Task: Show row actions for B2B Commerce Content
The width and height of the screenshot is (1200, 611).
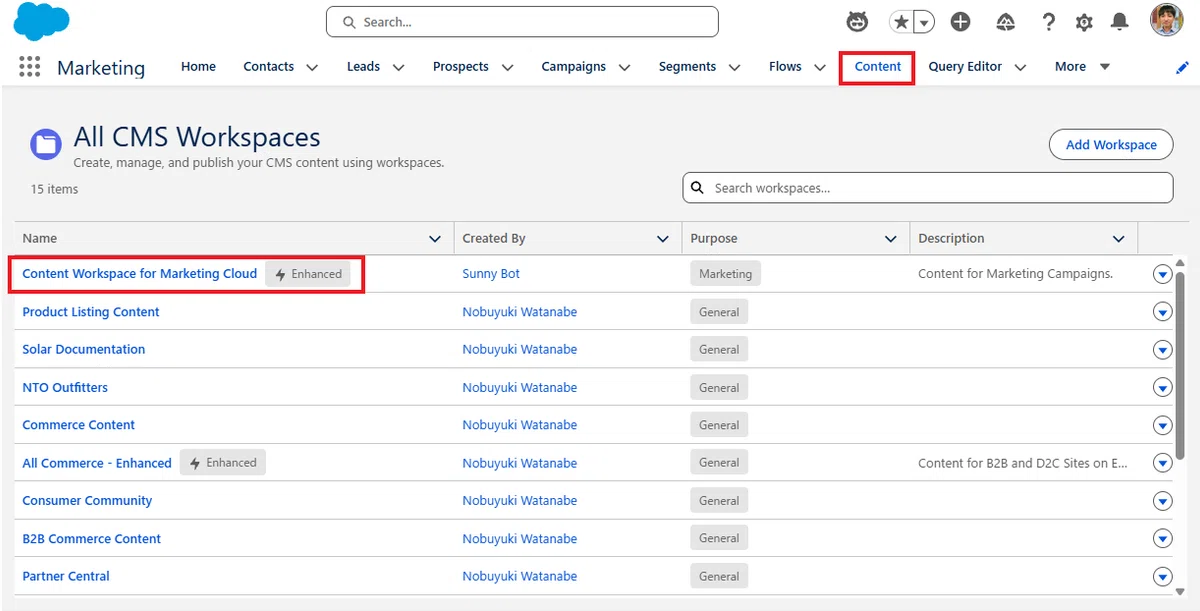Action: 1162,539
